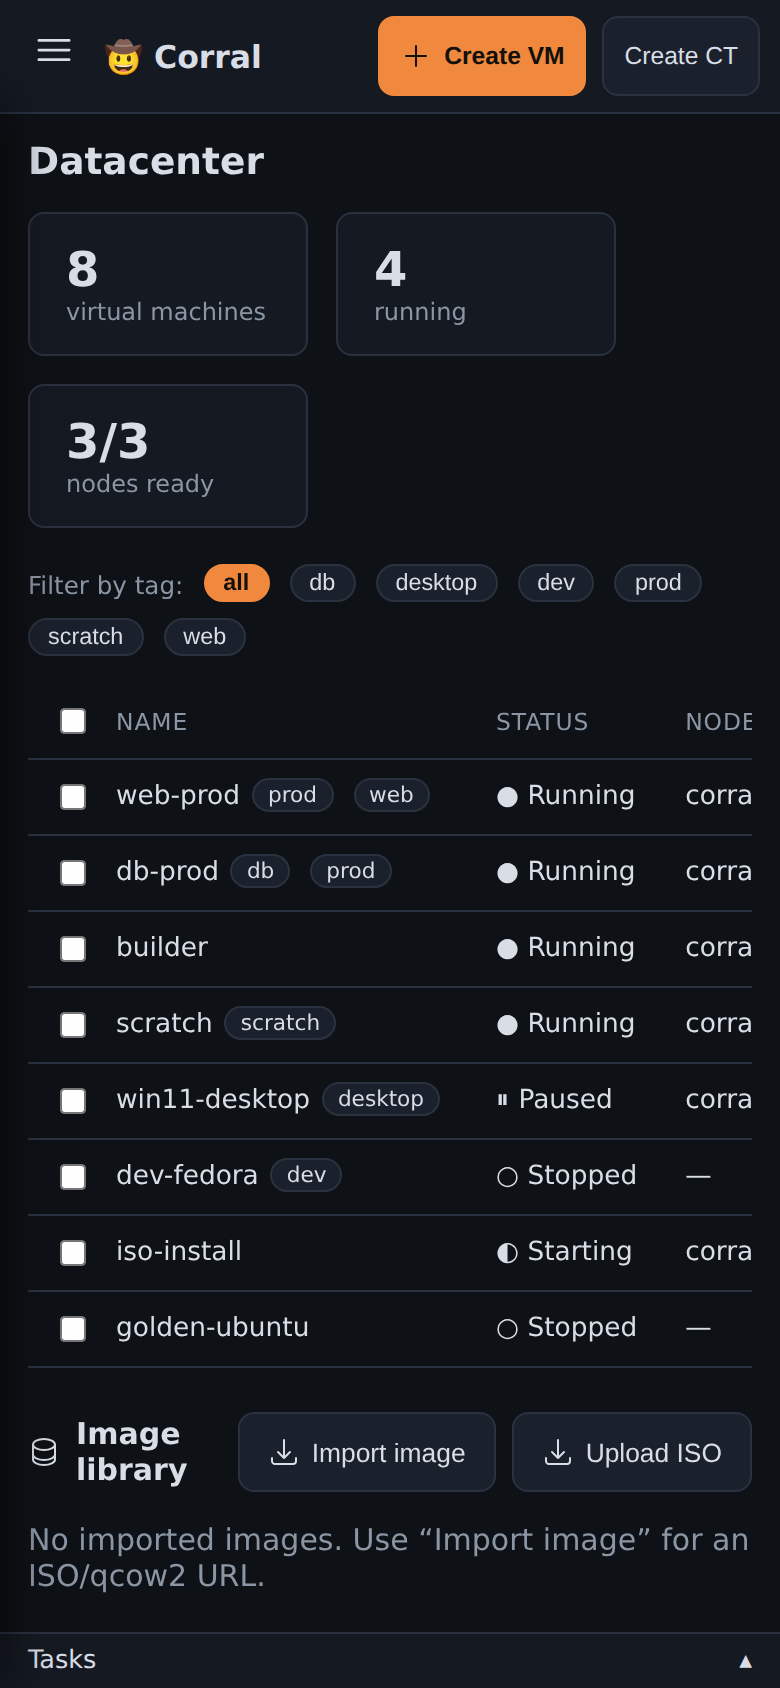Screen dimensions: 780x1688
Task: Open the 3/3 nodes ready card
Action: coord(168,456)
